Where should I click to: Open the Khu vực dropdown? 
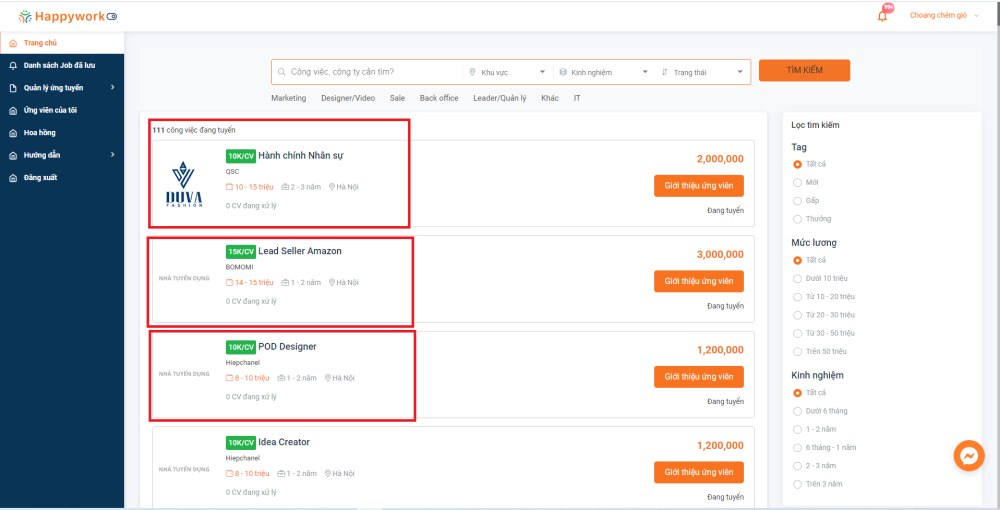tap(508, 72)
